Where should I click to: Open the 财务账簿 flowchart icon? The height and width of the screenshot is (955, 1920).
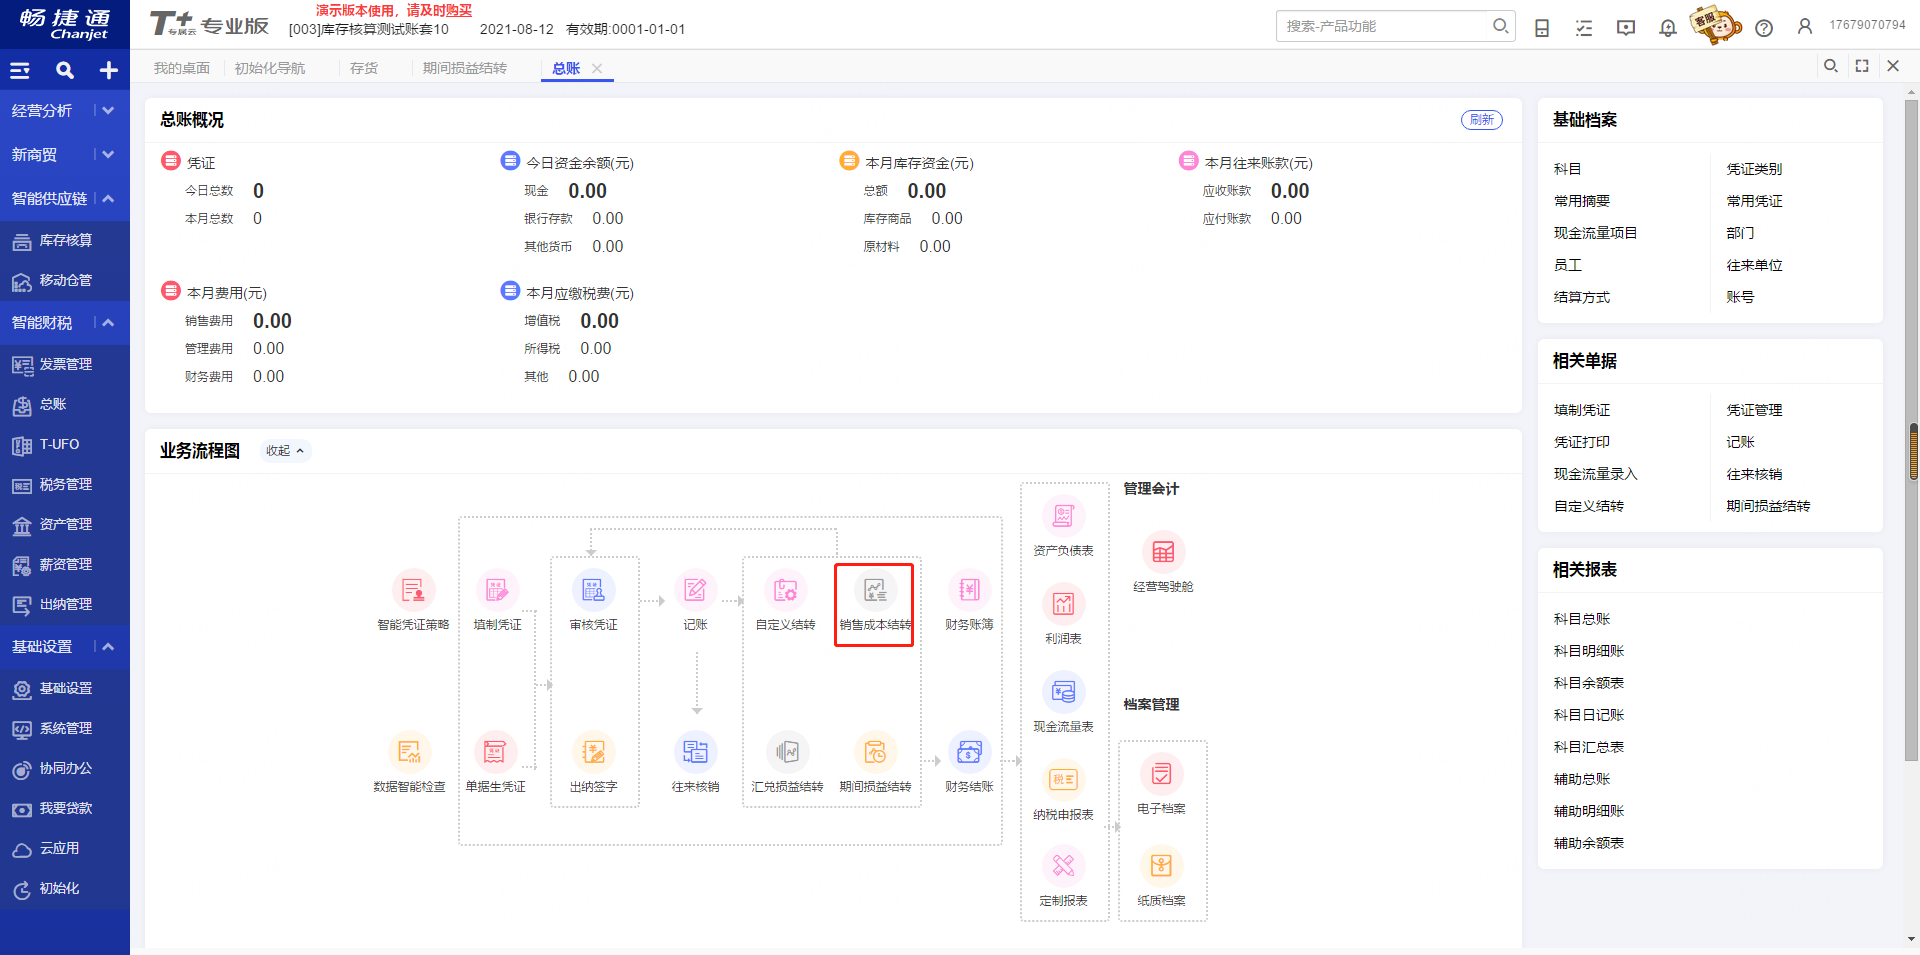pos(969,590)
